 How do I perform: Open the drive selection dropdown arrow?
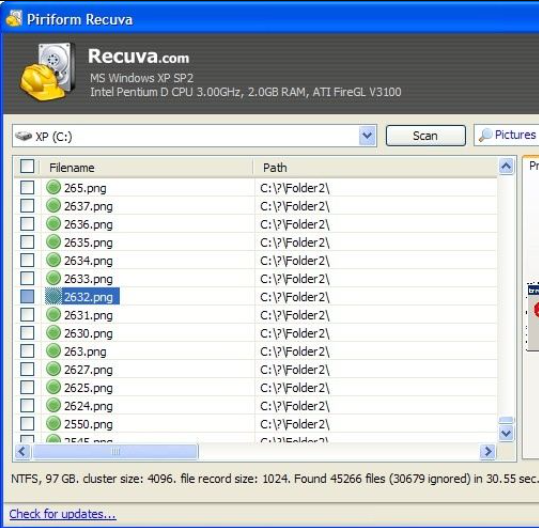click(x=367, y=136)
